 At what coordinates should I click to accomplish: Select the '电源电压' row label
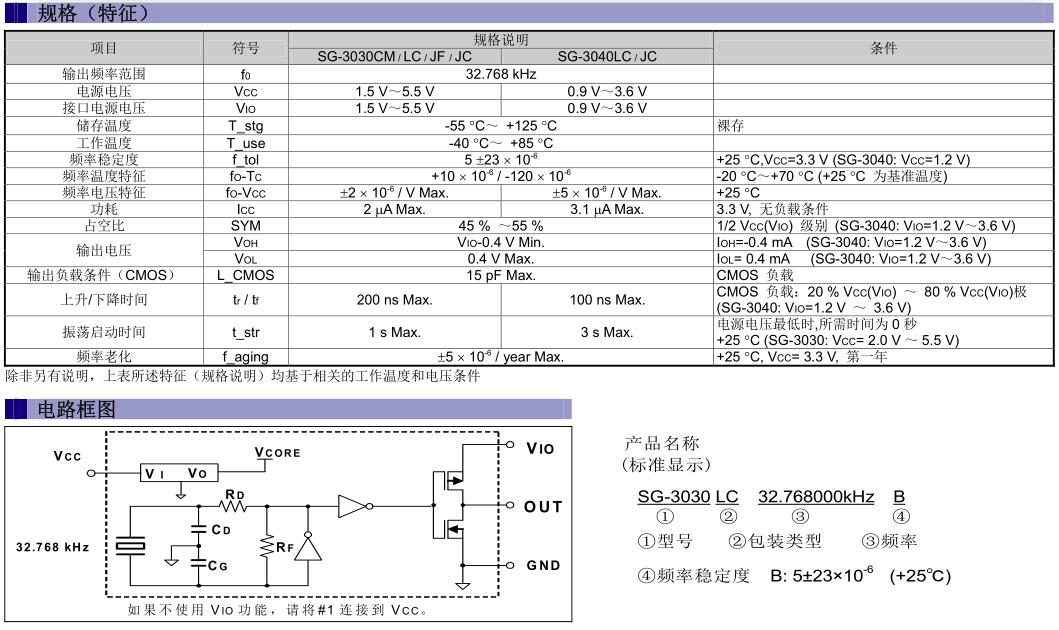point(104,91)
